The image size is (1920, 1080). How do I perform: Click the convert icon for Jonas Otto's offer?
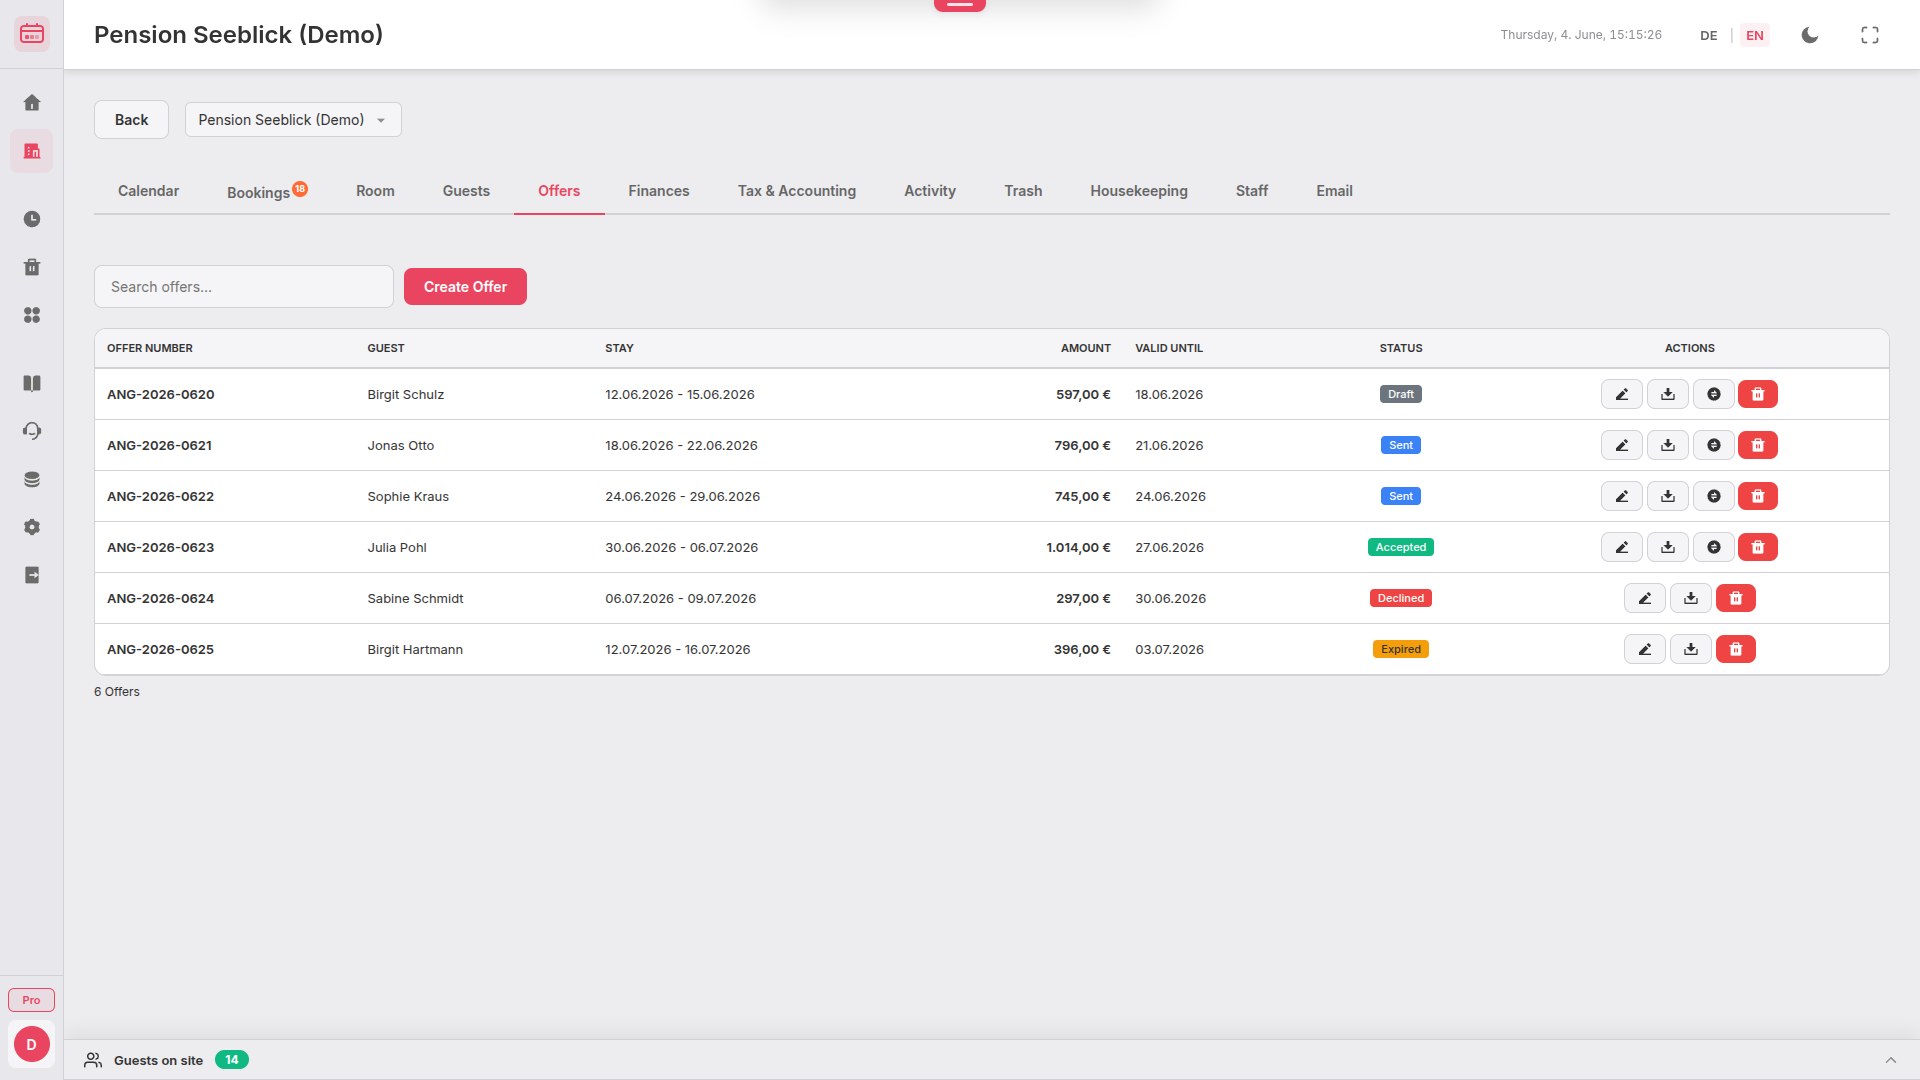click(1714, 445)
